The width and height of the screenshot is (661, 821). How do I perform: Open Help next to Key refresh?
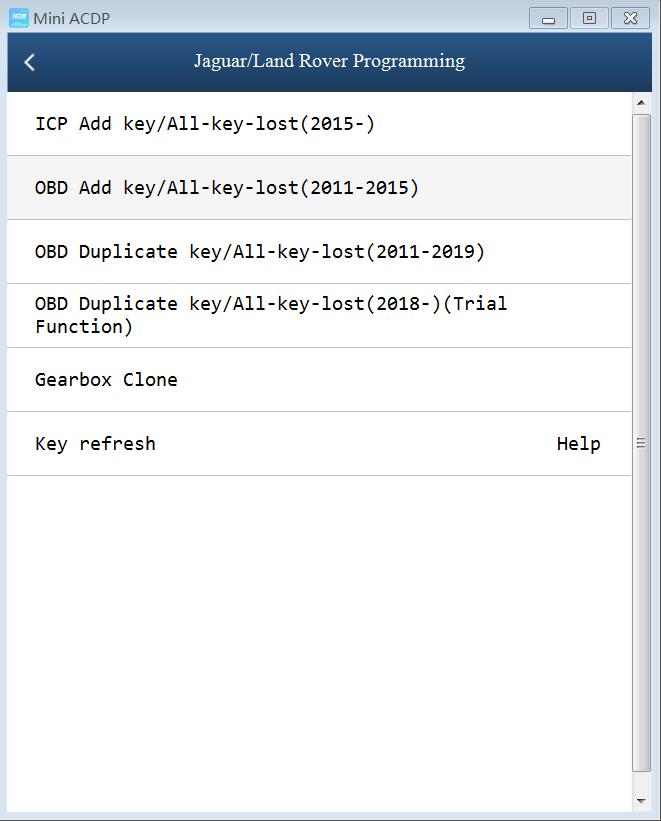point(578,444)
